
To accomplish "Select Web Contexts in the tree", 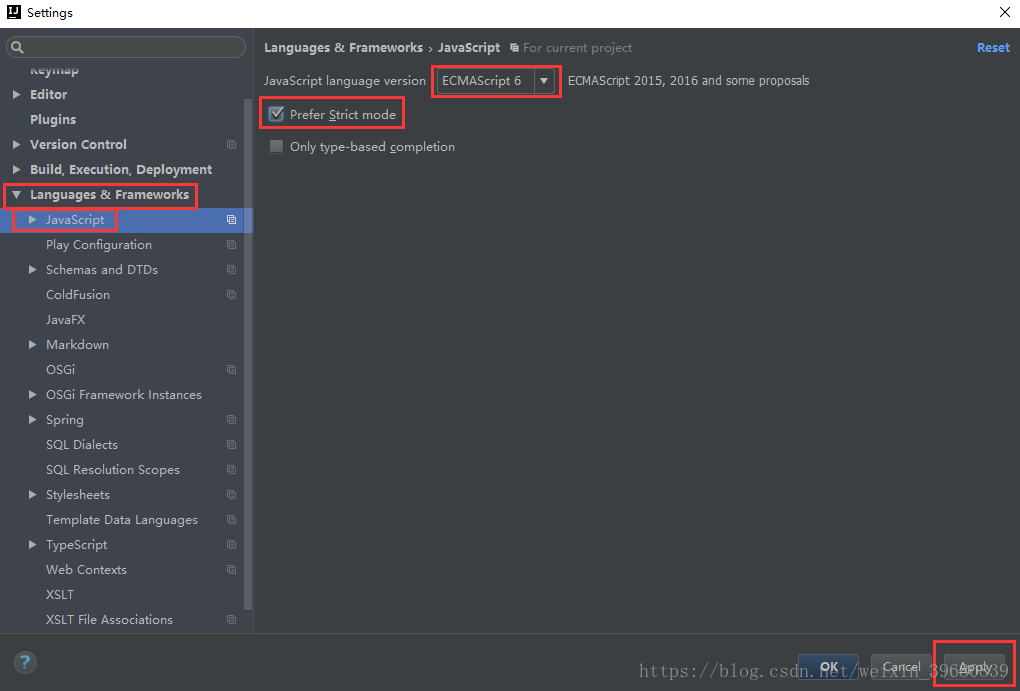I will click(87, 569).
